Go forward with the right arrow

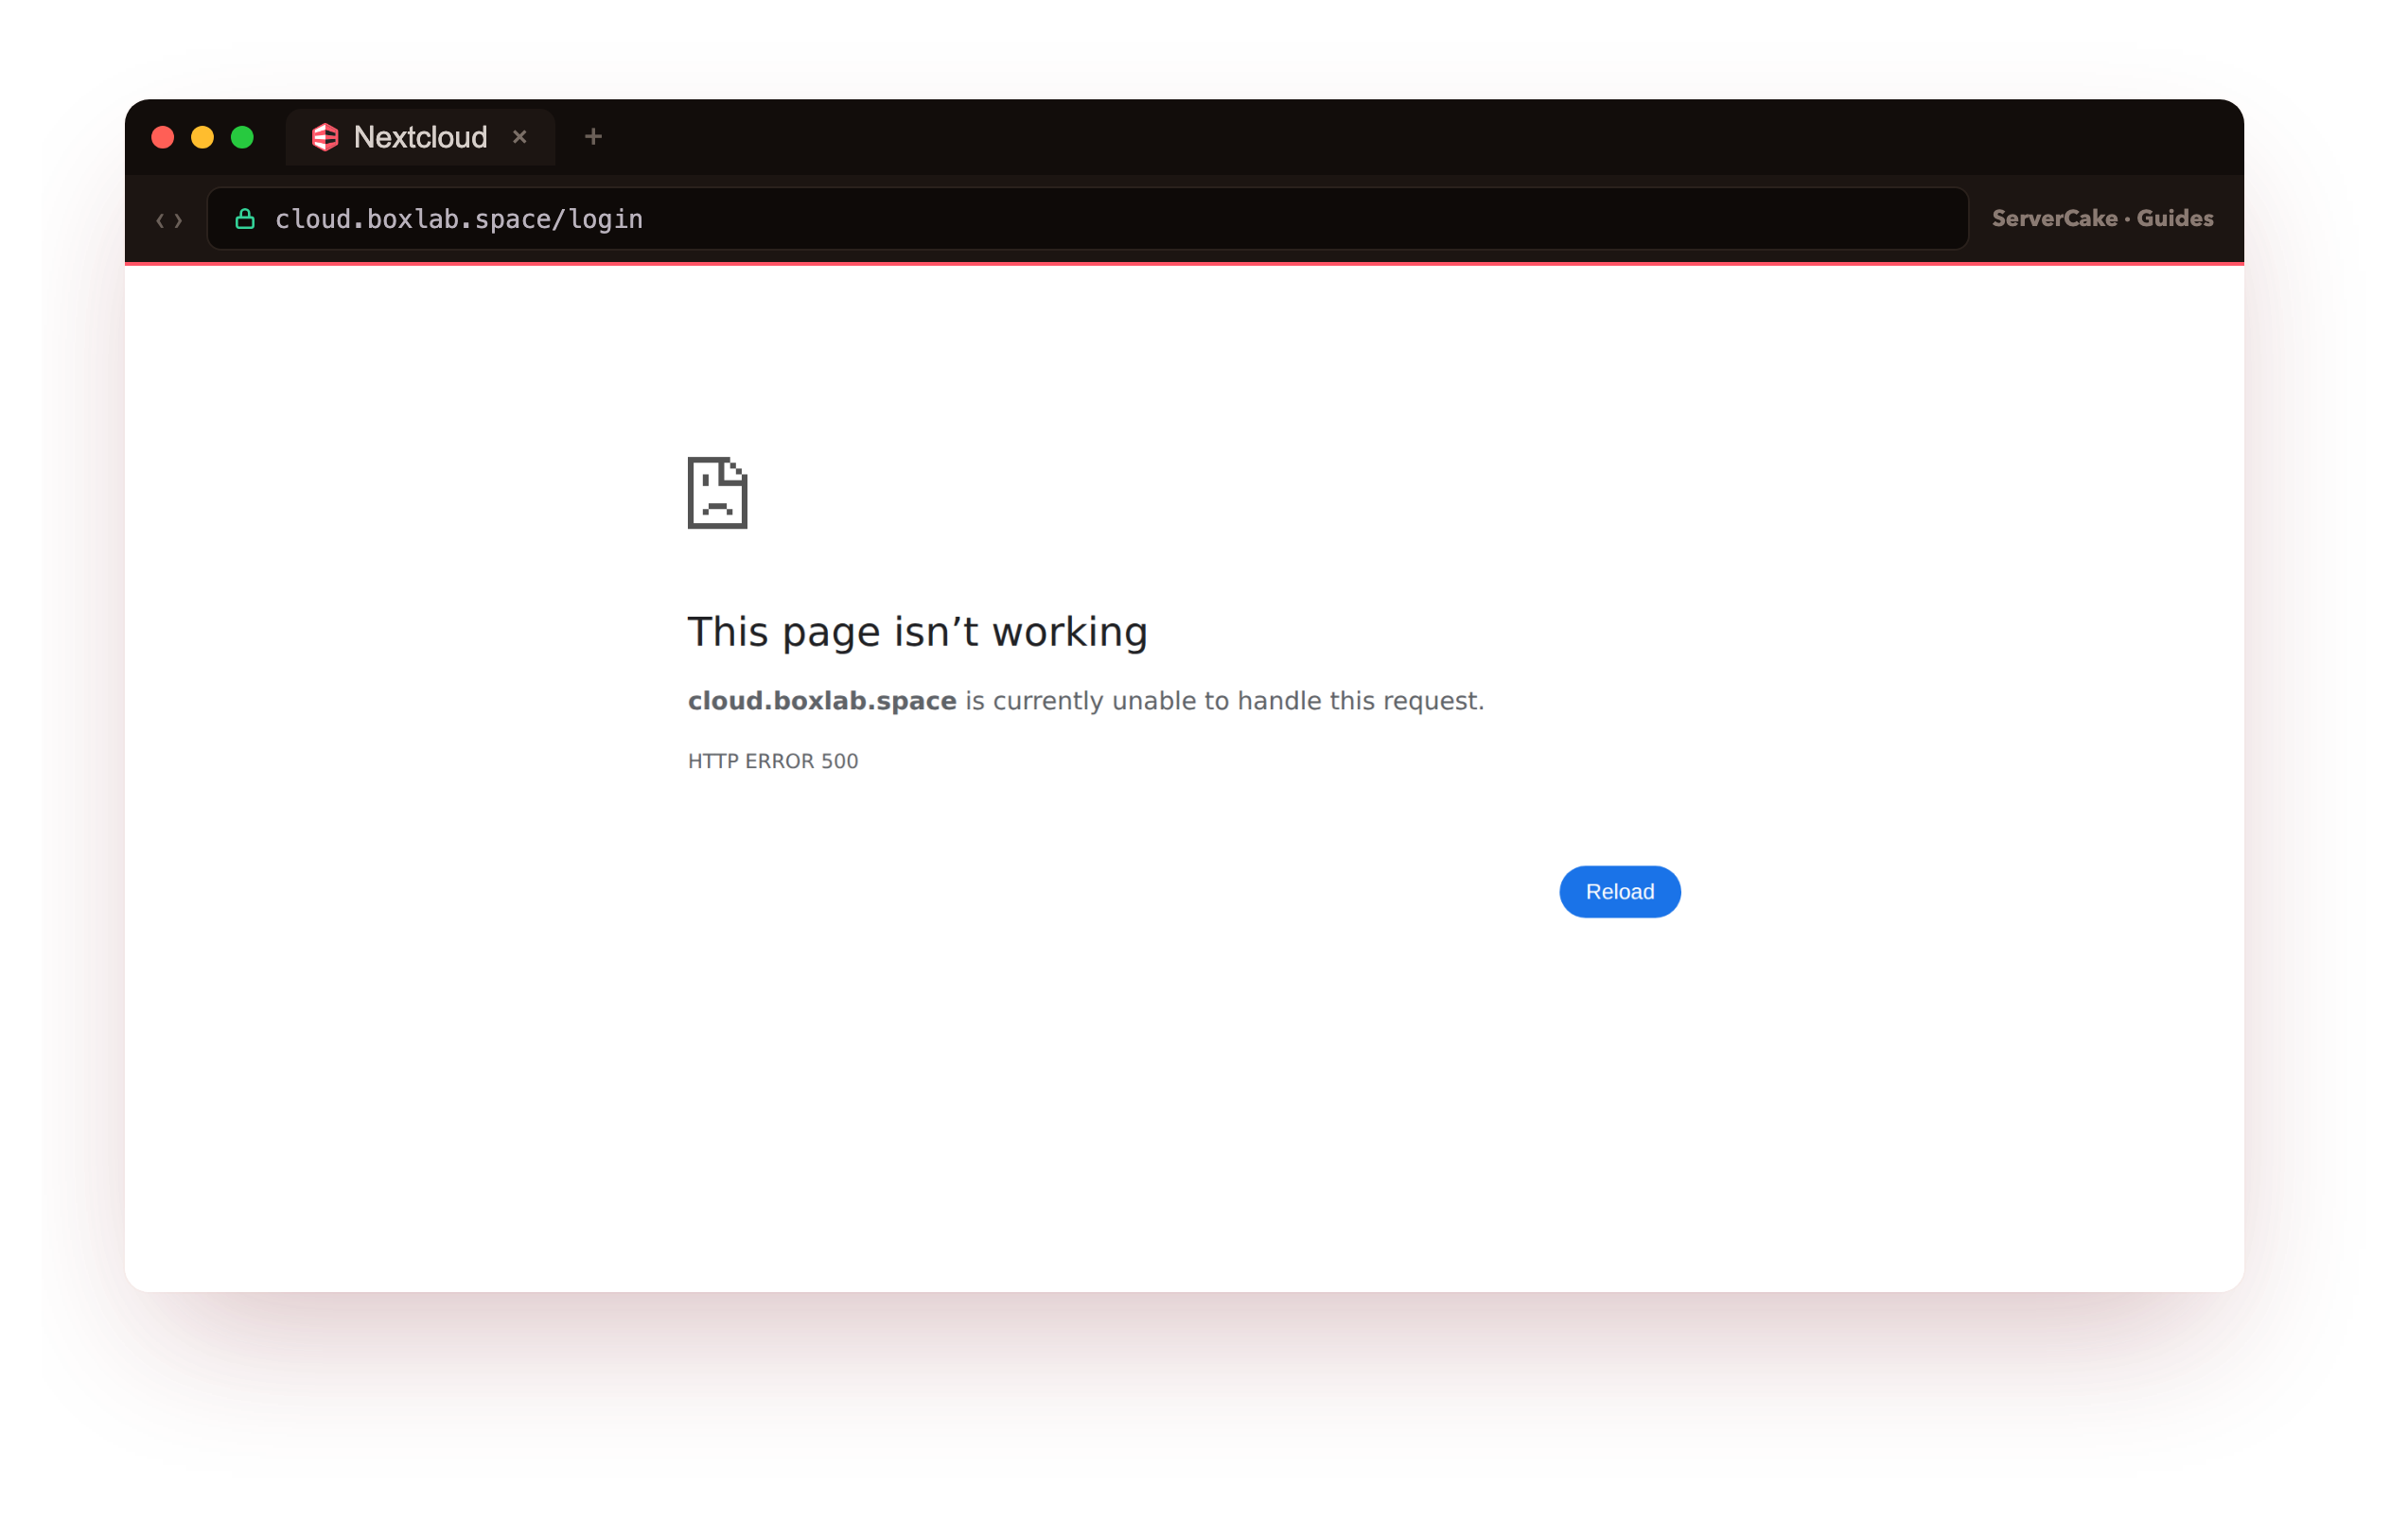pyautogui.click(x=179, y=220)
